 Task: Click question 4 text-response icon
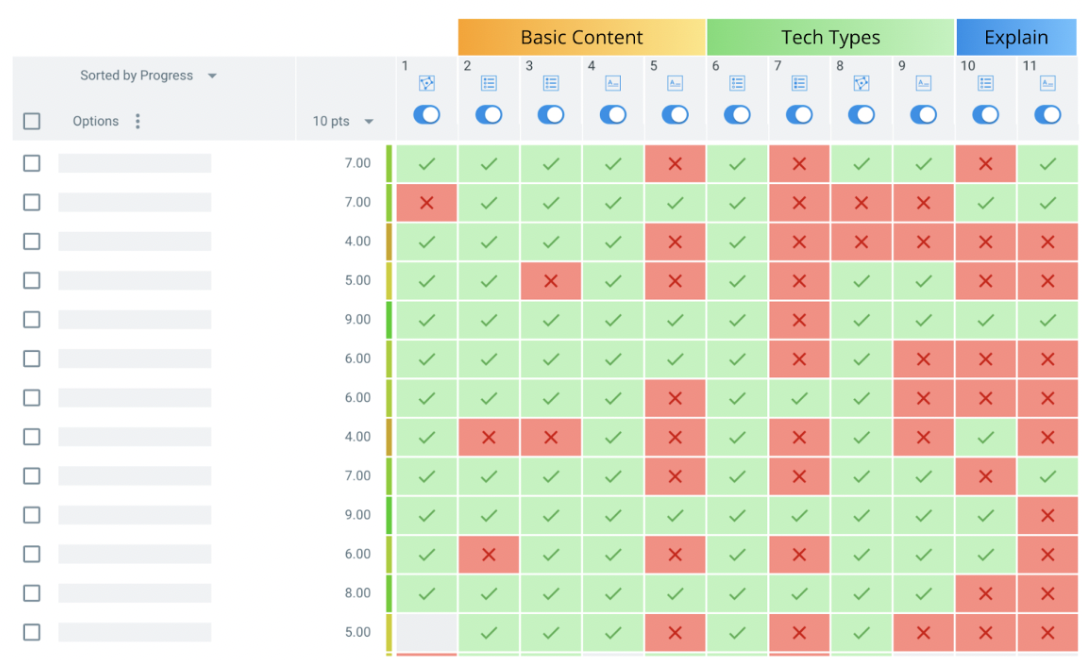[x=613, y=84]
